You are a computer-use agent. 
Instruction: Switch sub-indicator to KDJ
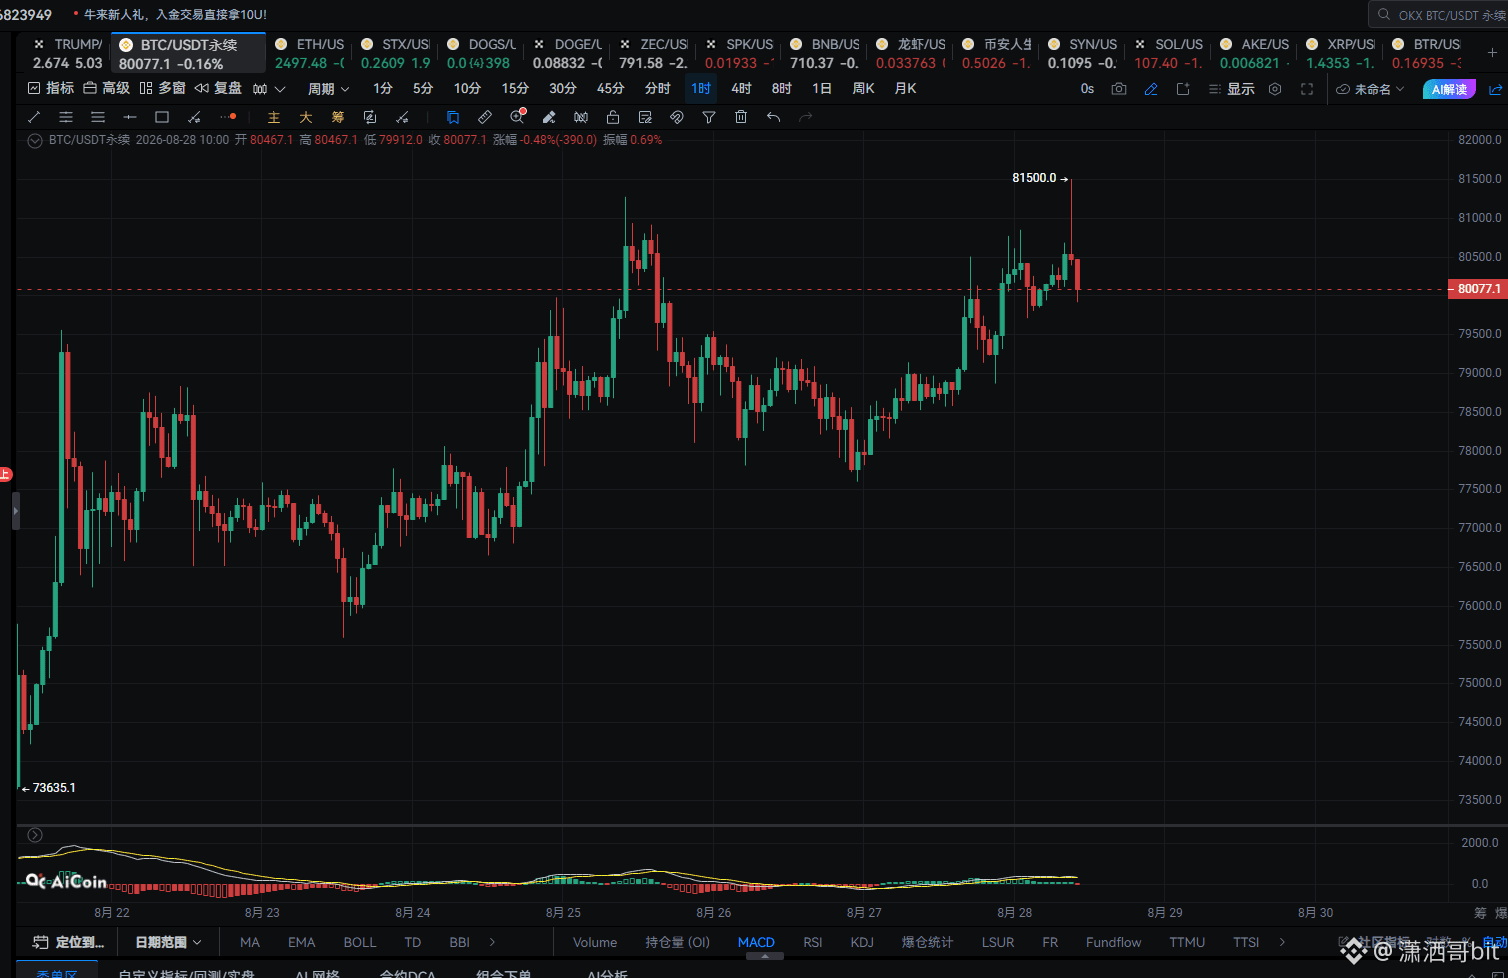(862, 942)
